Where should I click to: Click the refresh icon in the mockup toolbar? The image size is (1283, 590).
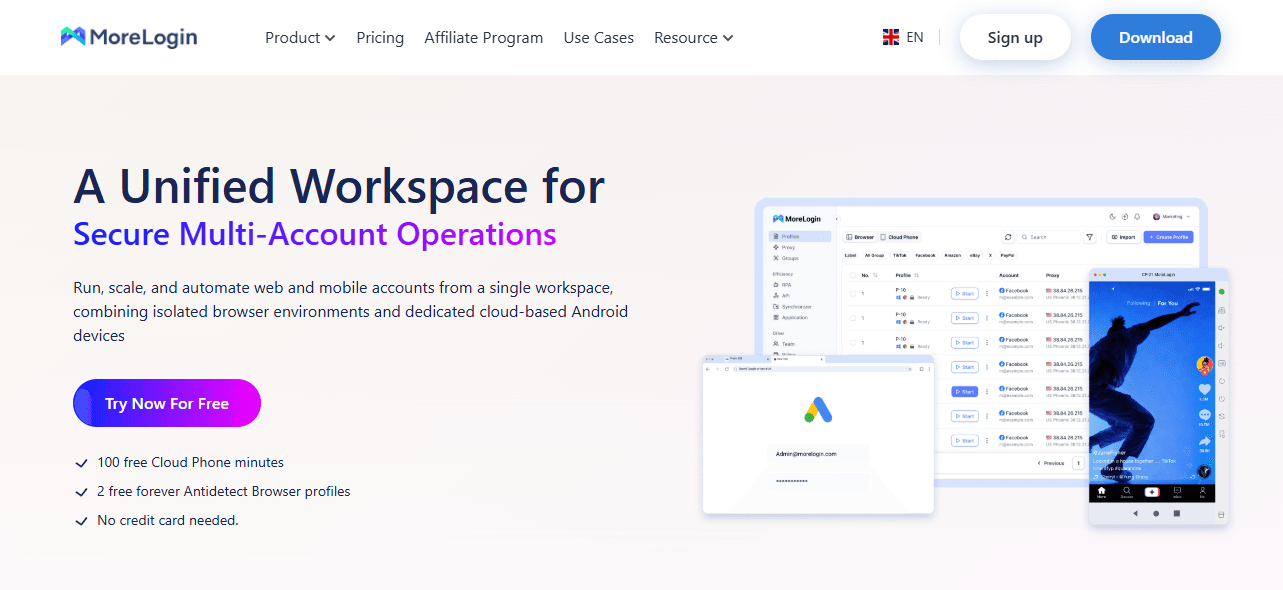tap(1008, 237)
